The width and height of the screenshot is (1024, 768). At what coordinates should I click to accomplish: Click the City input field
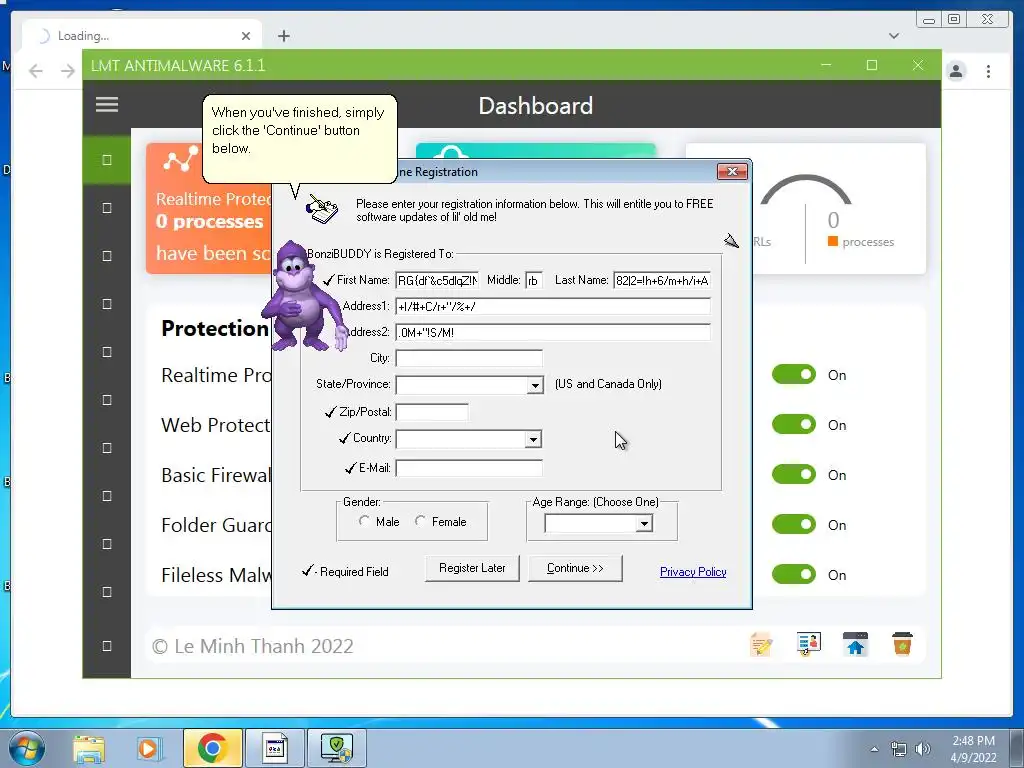469,359
